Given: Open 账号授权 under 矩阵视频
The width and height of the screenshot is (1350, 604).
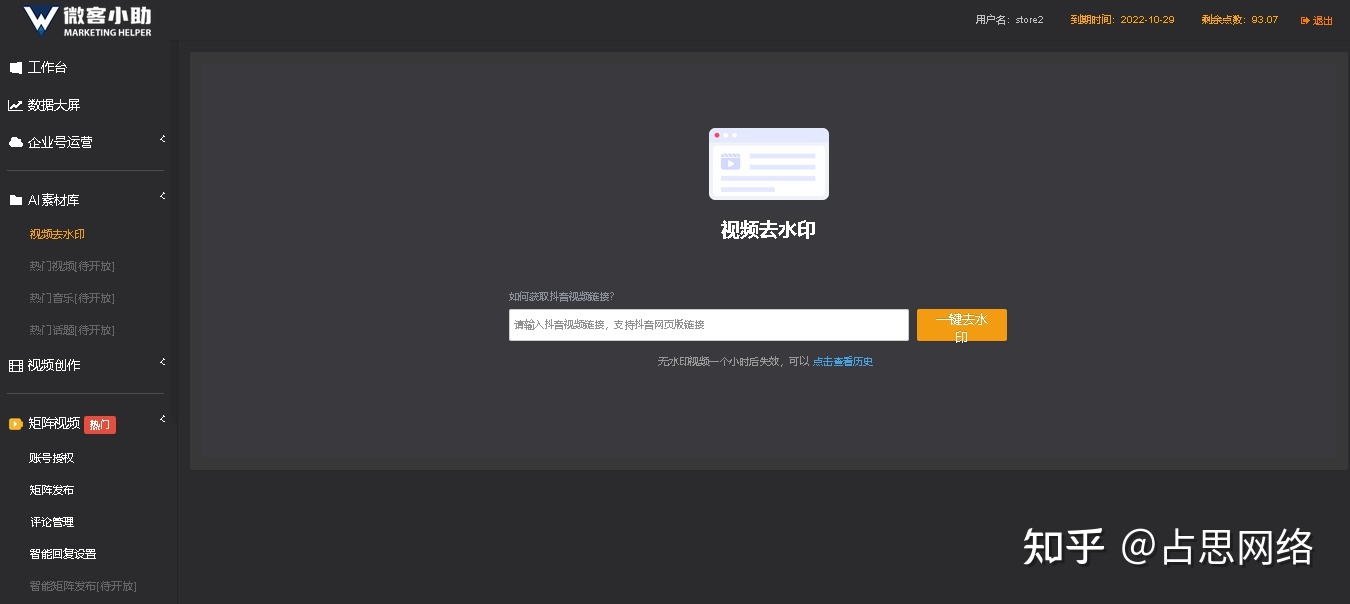Looking at the screenshot, I should click(52, 458).
